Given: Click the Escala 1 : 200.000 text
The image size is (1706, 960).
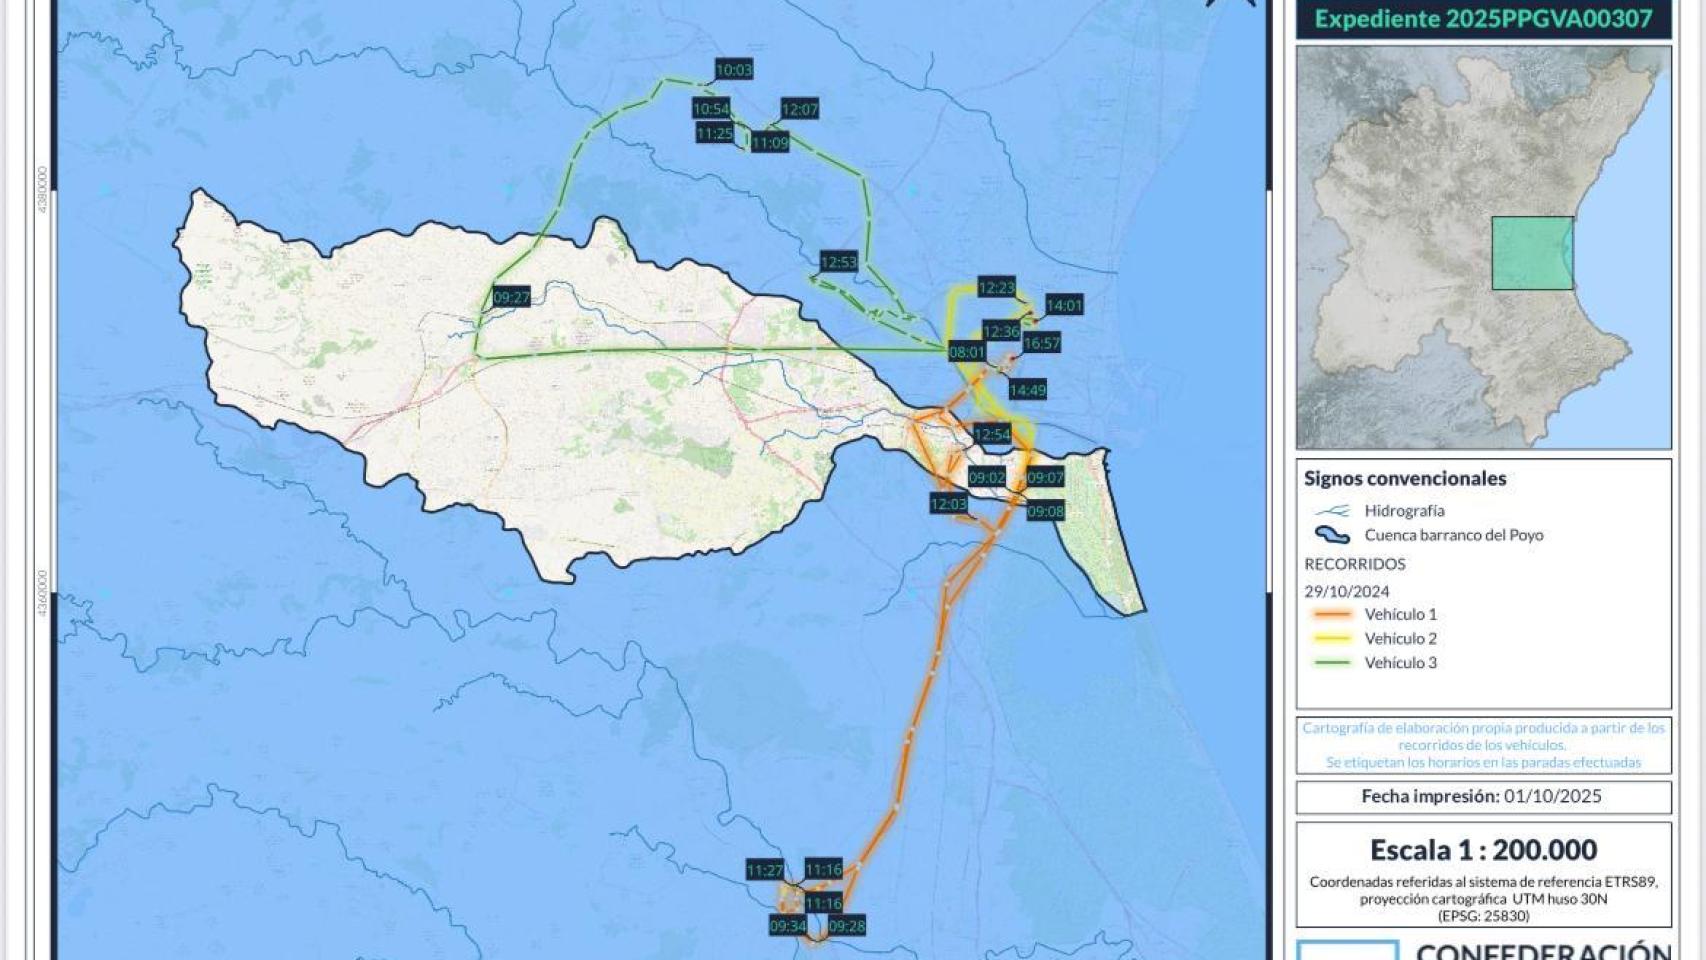Looking at the screenshot, I should (1483, 850).
